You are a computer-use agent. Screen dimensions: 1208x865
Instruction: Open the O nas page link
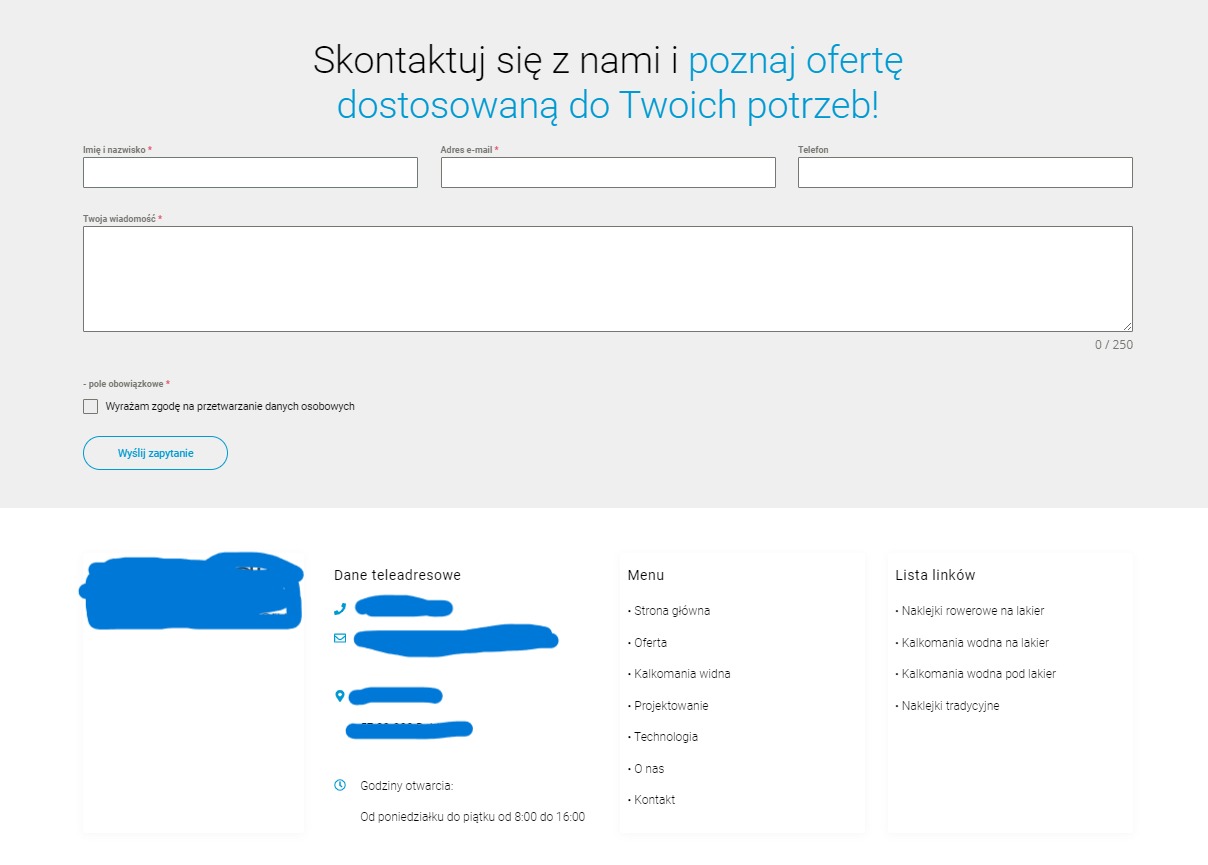pos(649,768)
